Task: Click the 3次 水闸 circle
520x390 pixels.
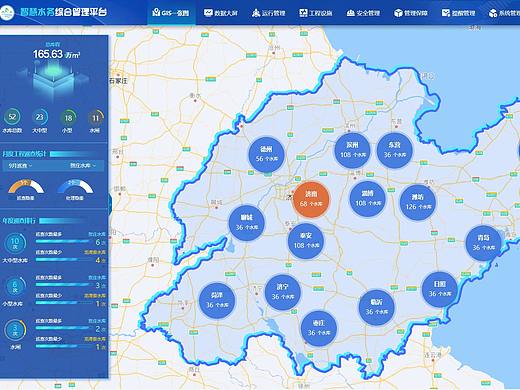Action: pyautogui.click(x=15, y=330)
